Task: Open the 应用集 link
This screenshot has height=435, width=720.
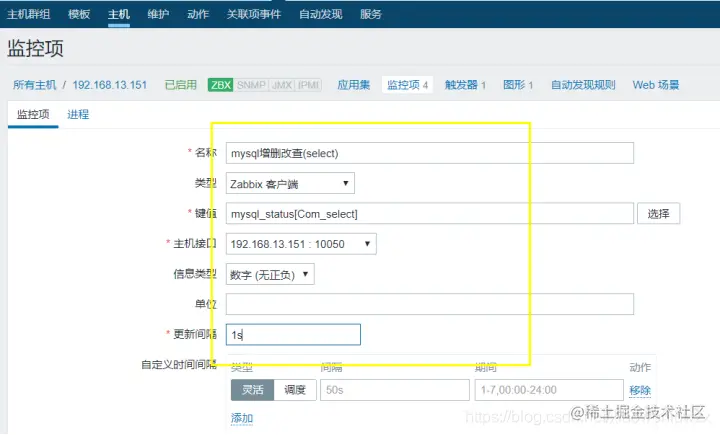Action: click(354, 85)
